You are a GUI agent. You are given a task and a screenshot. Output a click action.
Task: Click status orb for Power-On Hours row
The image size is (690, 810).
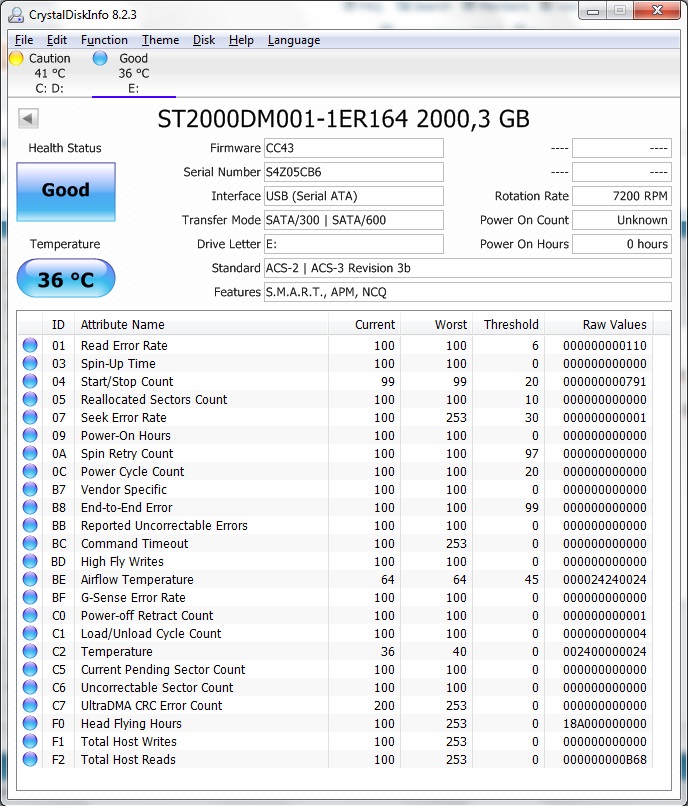click(30, 435)
